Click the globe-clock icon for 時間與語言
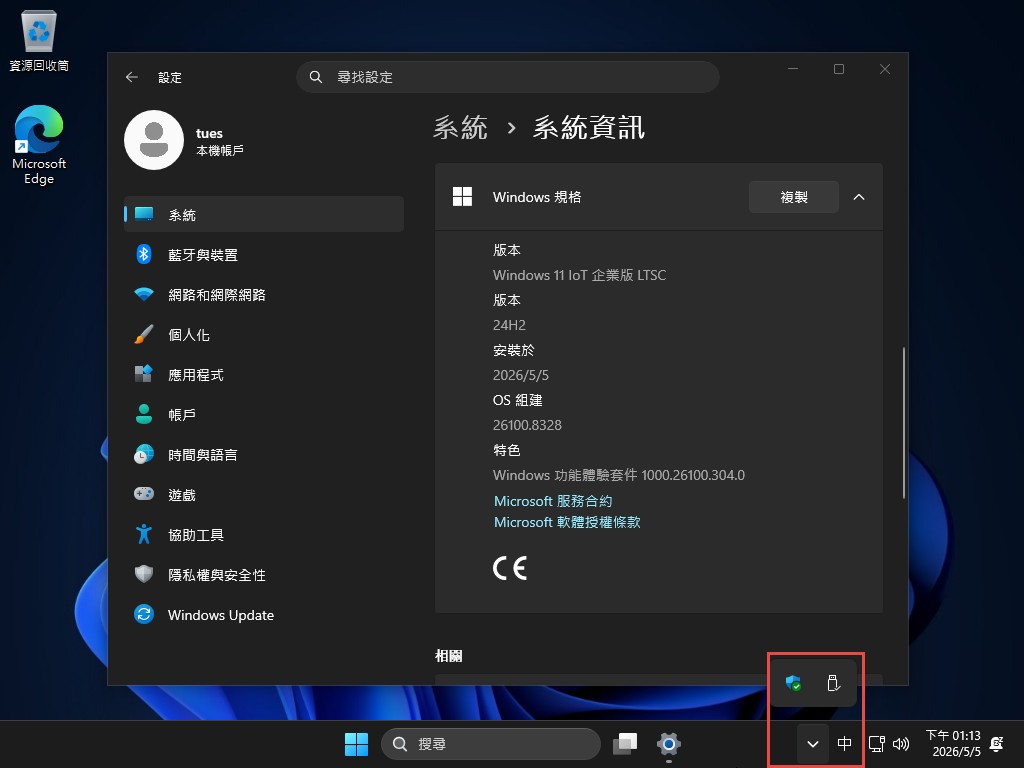The height and width of the screenshot is (768, 1024). [144, 454]
